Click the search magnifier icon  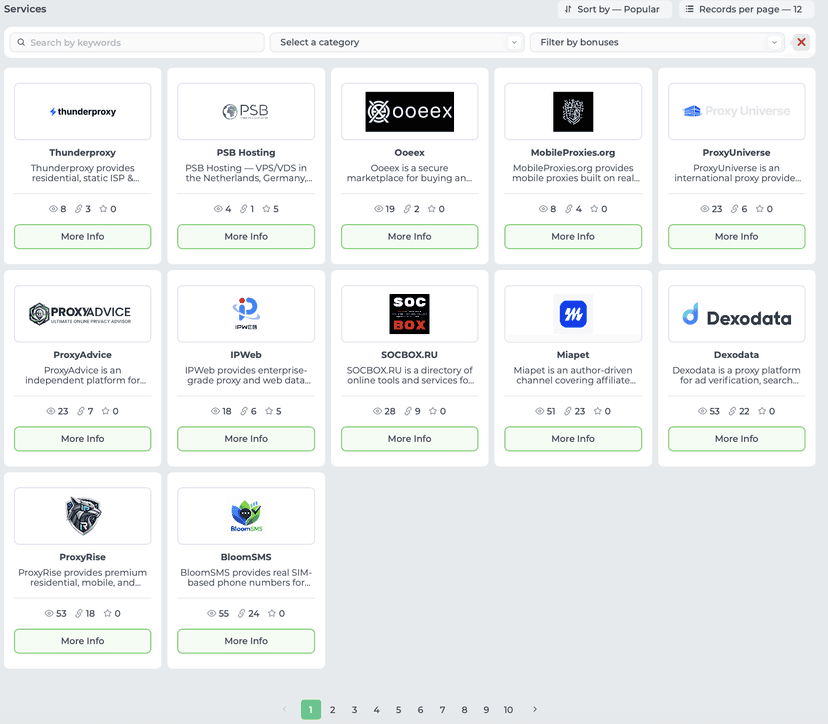21,42
